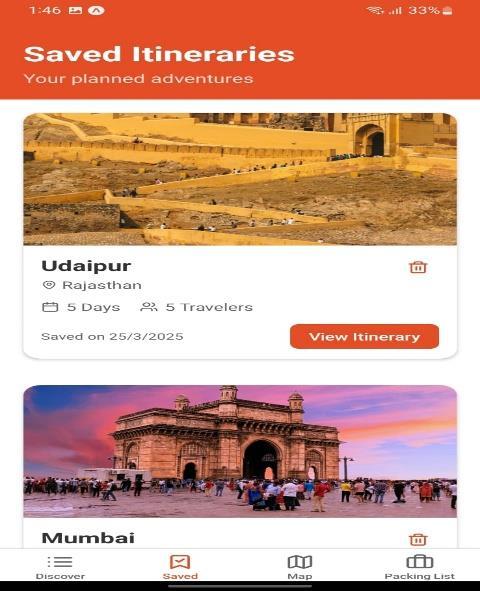Screen dimensions: 480x591
Task: Click the Mumbai title text
Action: coord(88,538)
